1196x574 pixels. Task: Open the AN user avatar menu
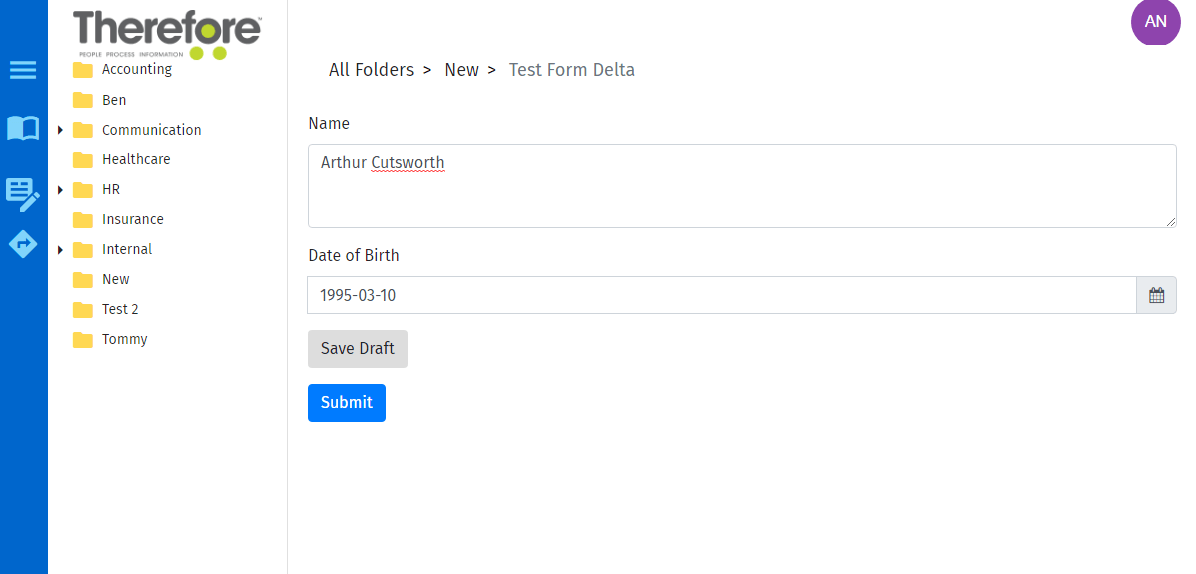pos(1155,22)
